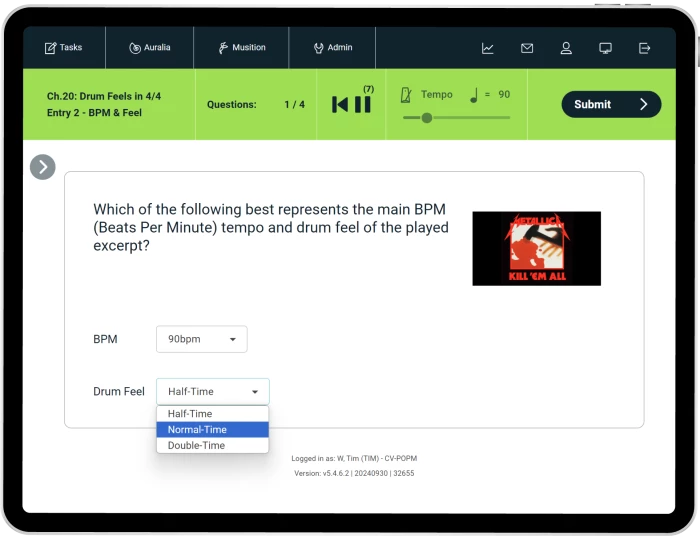Click the monitor display icon
The width and height of the screenshot is (700, 536).
click(x=605, y=48)
